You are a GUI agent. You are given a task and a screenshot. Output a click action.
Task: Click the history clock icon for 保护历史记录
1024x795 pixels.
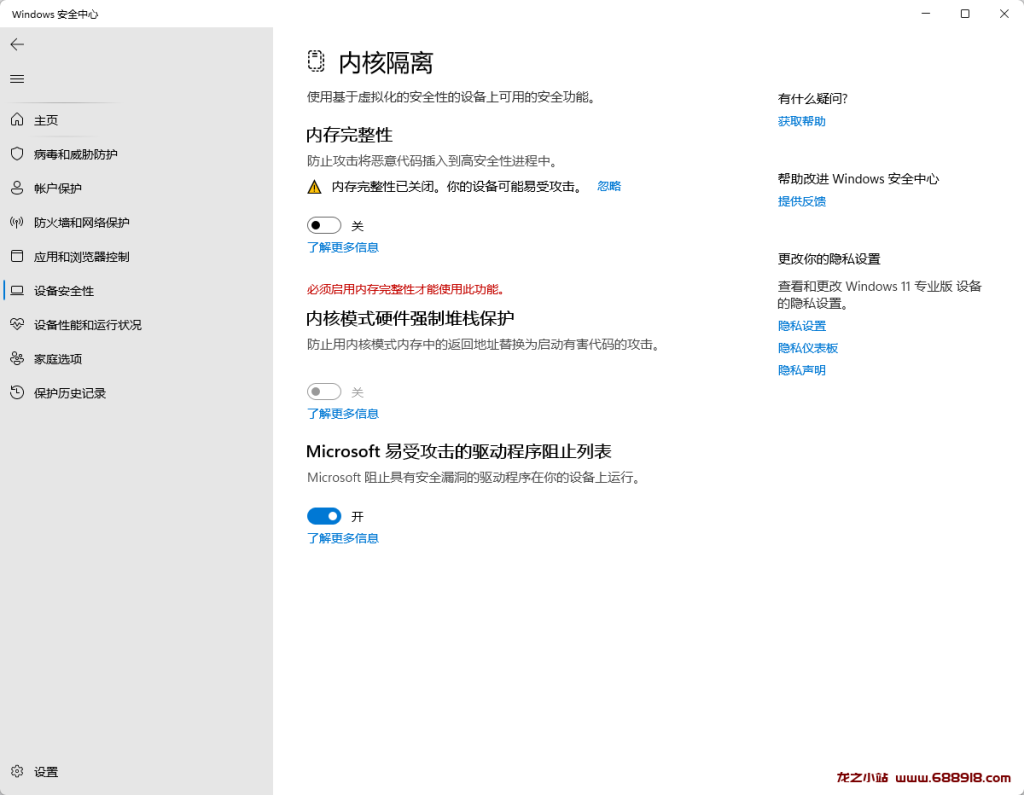tap(17, 393)
